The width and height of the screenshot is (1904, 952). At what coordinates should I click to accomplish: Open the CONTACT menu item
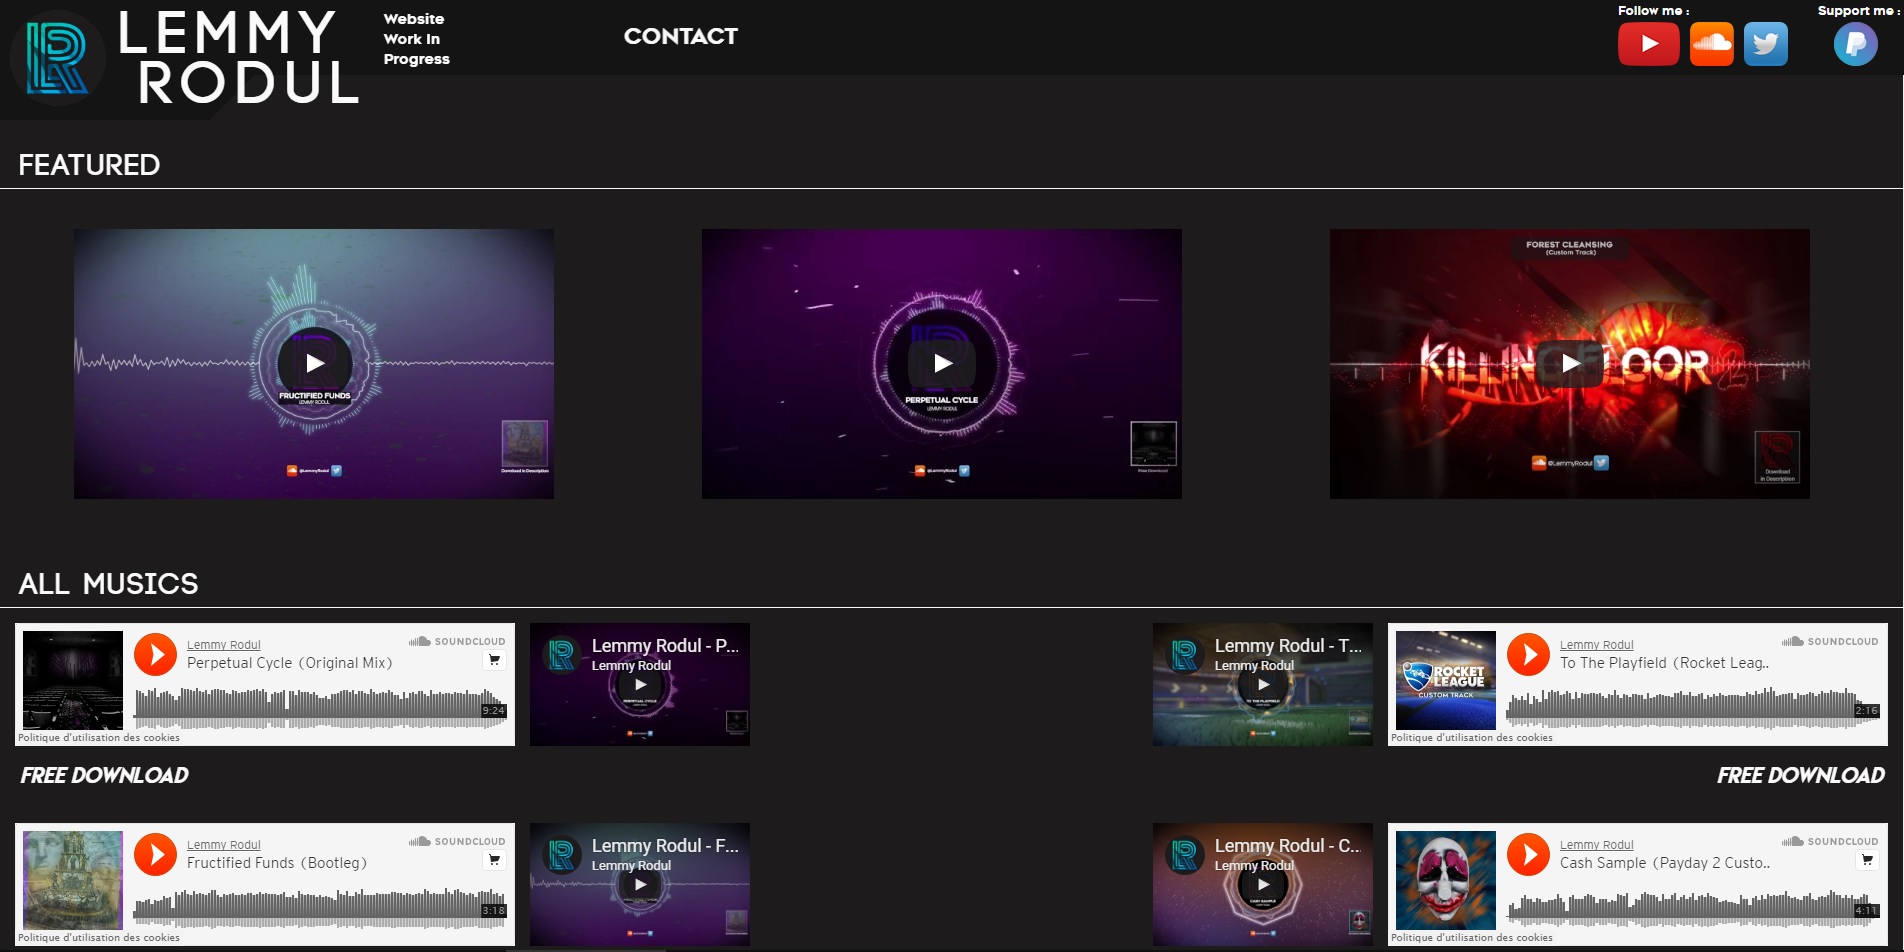[x=680, y=37]
